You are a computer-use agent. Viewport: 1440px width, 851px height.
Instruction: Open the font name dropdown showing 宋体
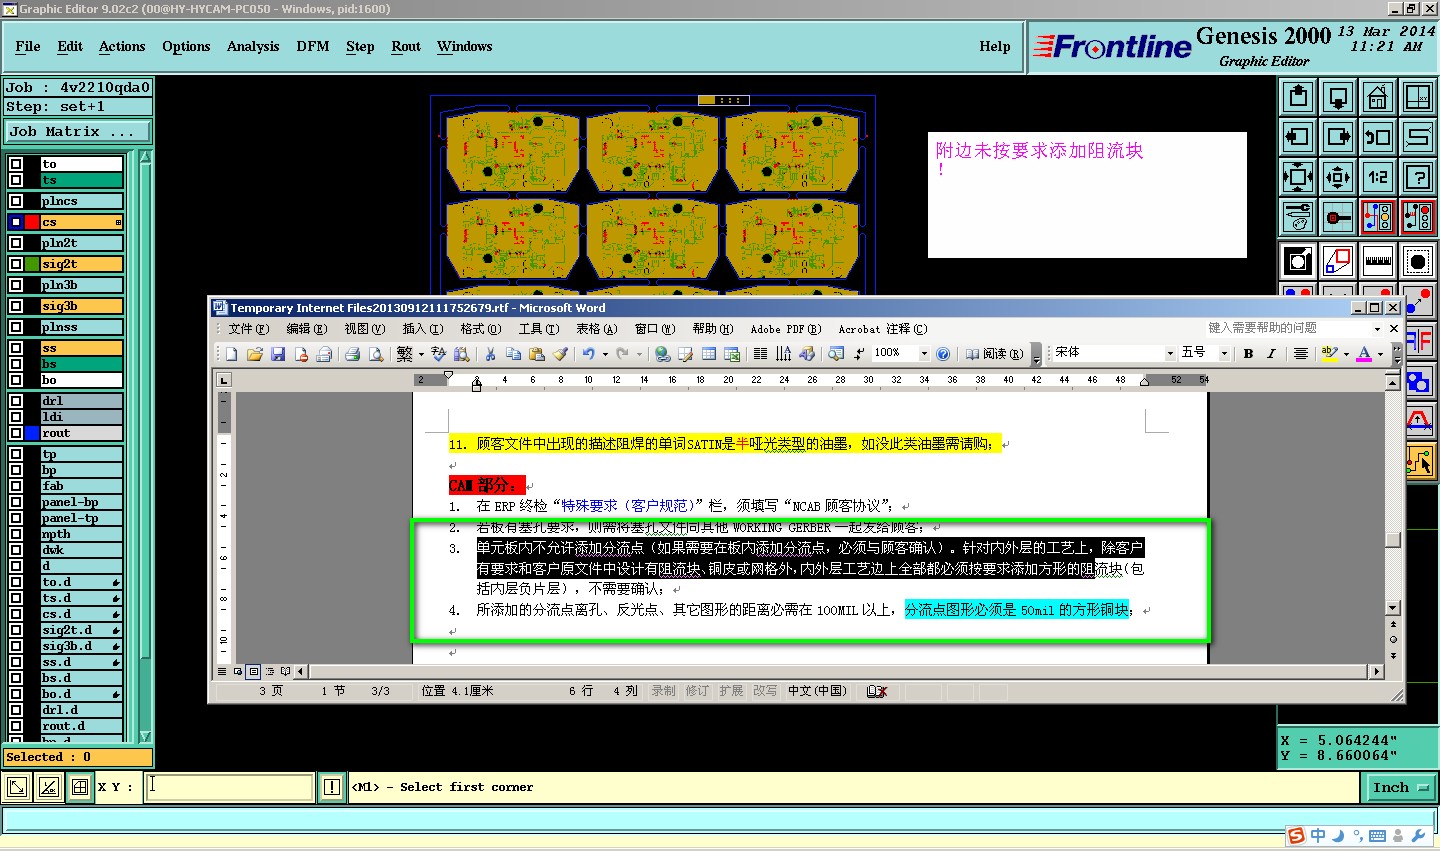[x=1170, y=354]
